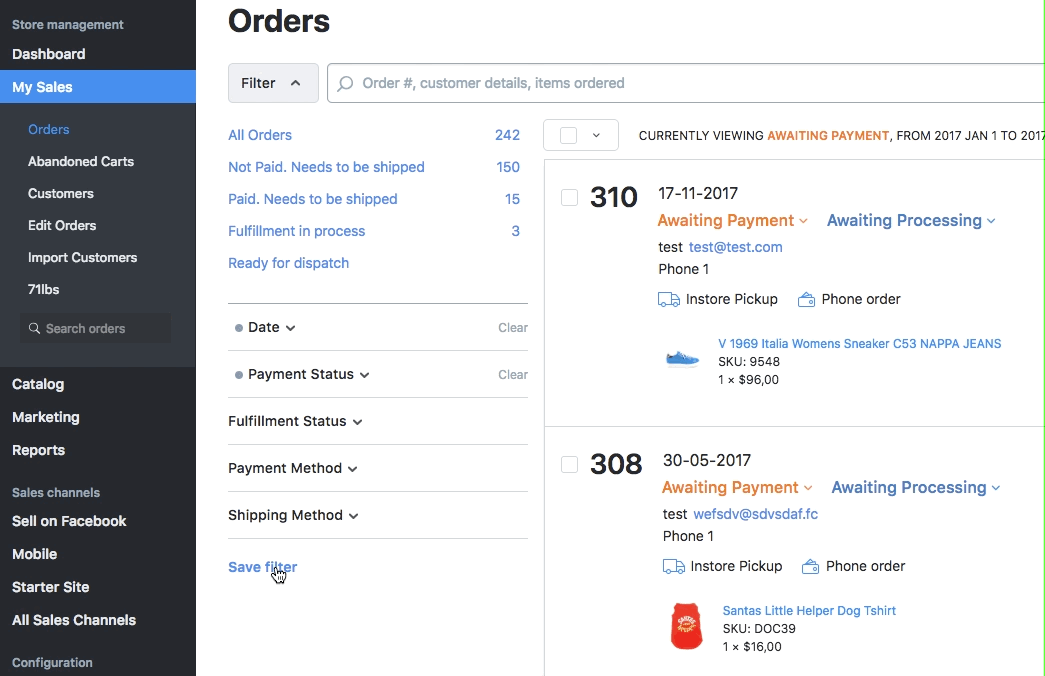The height and width of the screenshot is (676, 1045).
Task: Select the checkbox for order 308
Action: (x=569, y=465)
